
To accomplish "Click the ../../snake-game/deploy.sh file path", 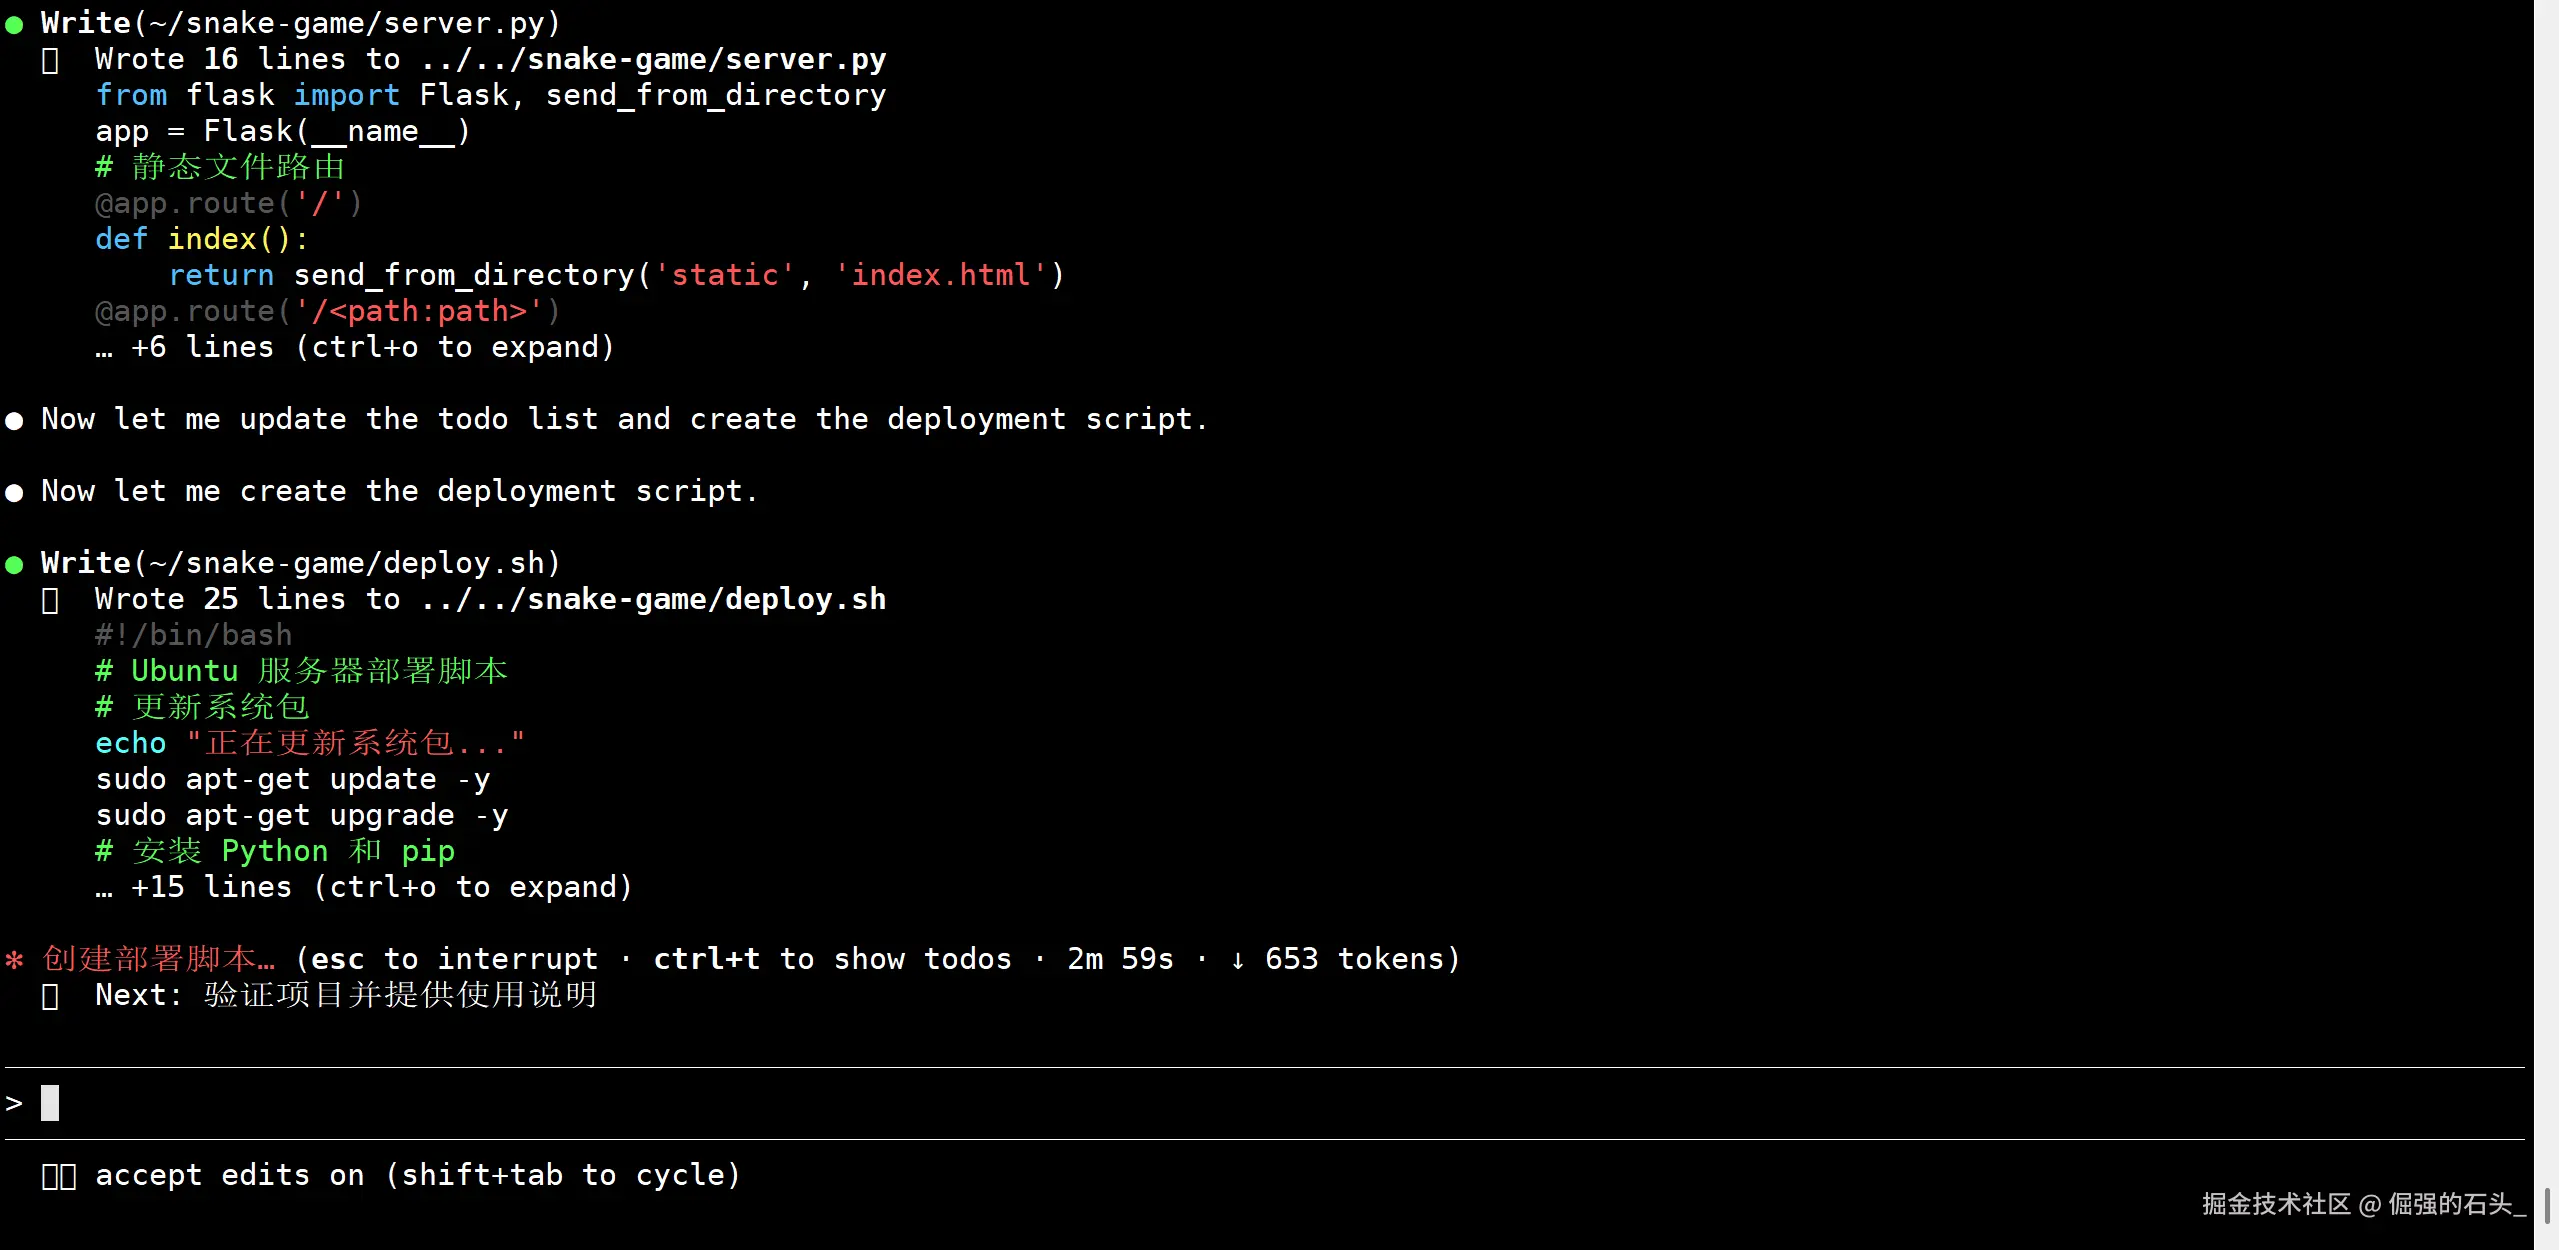I will tap(654, 599).
